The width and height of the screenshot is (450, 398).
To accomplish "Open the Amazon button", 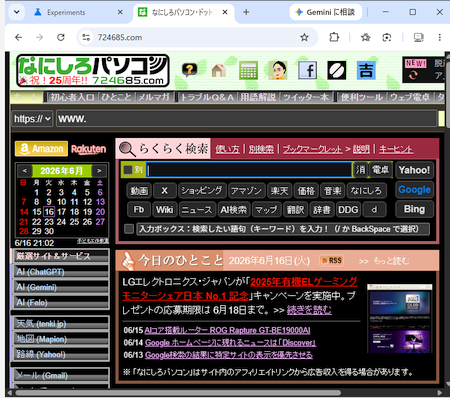I will pyautogui.click(x=41, y=149).
